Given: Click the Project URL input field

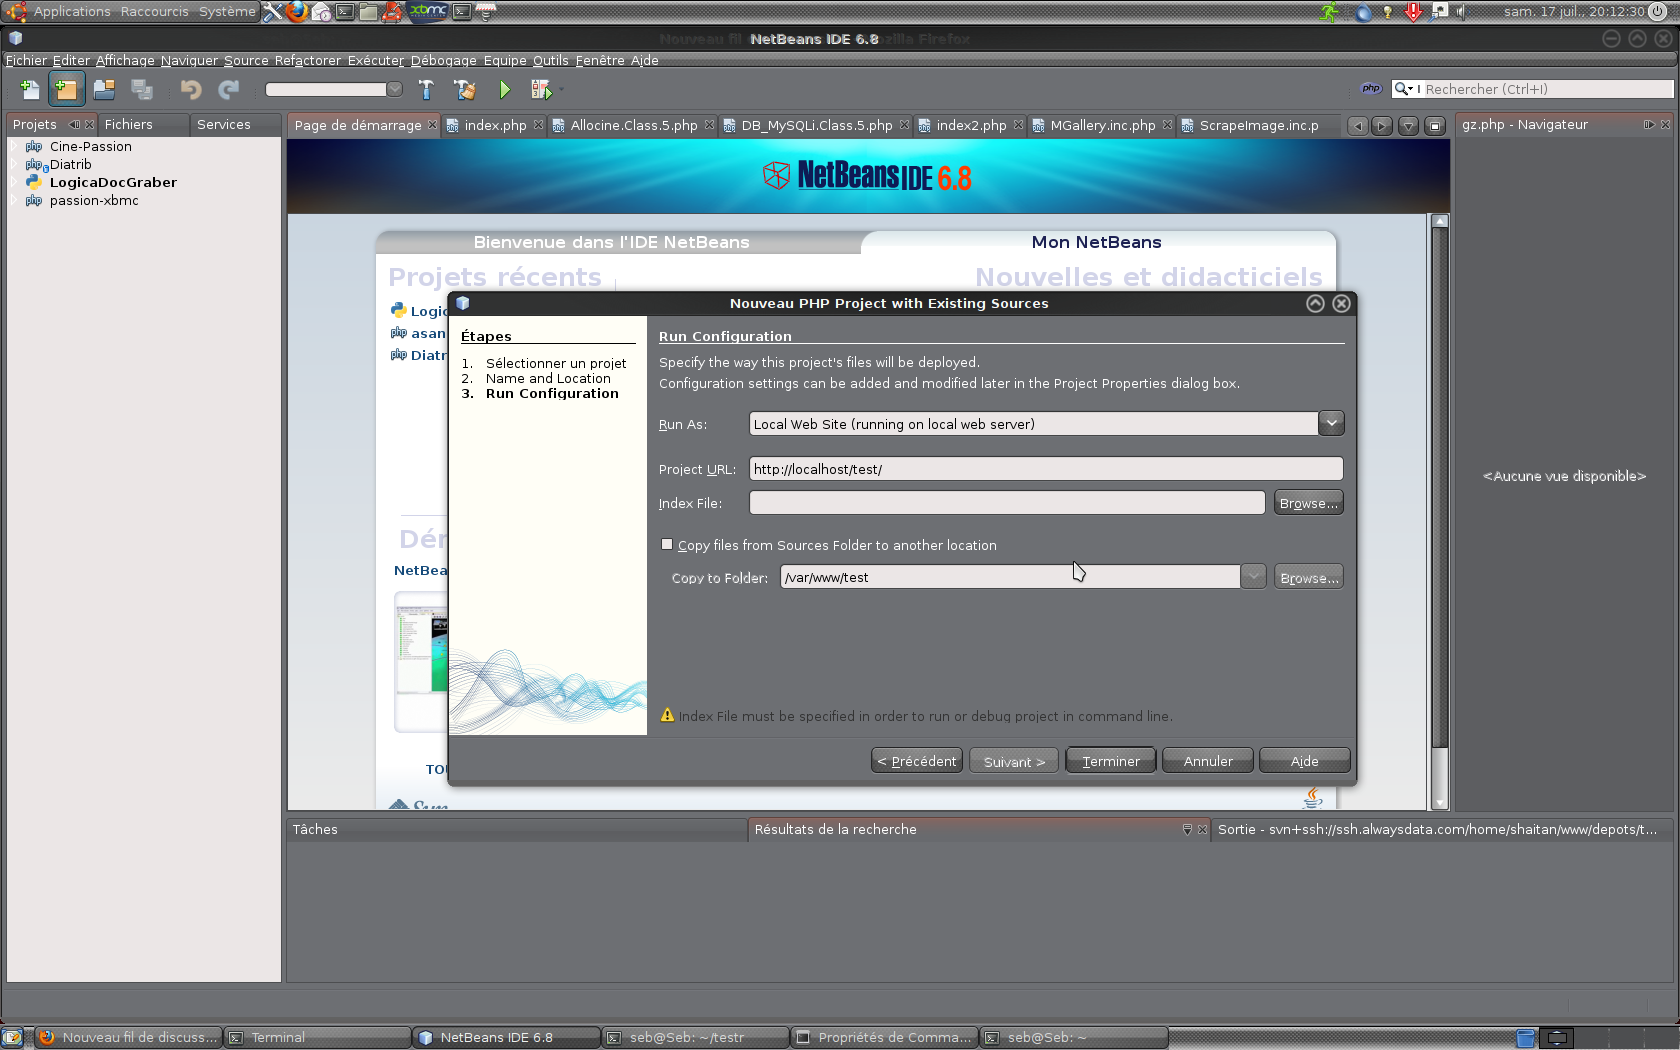Looking at the screenshot, I should coord(1045,469).
